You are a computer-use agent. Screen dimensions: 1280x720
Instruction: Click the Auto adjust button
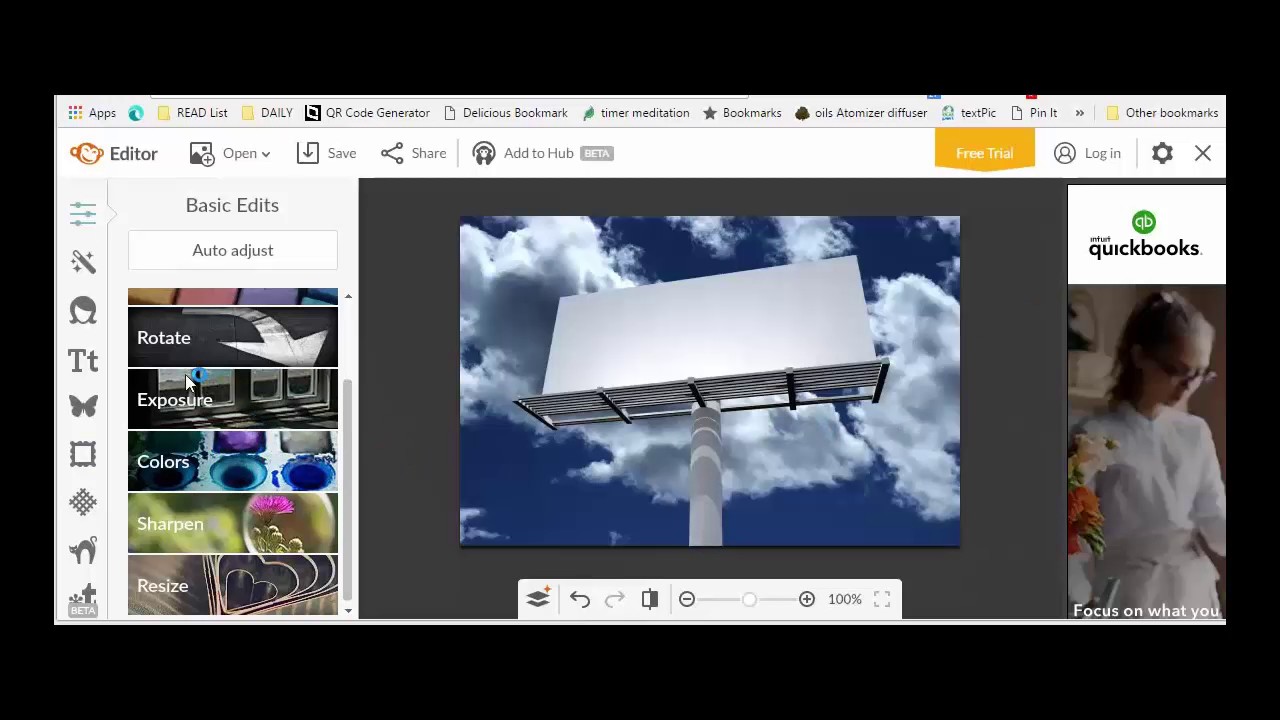233,250
